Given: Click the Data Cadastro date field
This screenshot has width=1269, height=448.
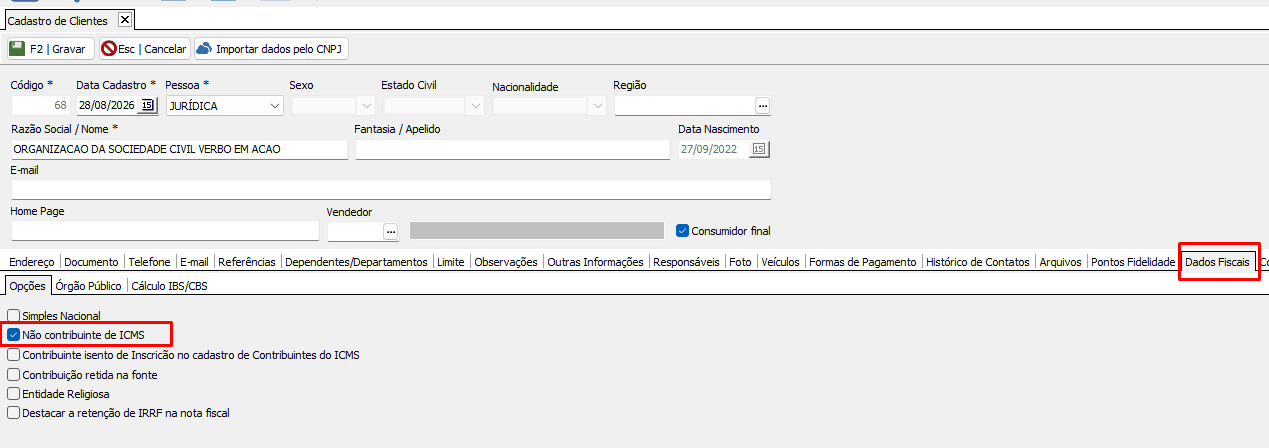Looking at the screenshot, I should 107,105.
